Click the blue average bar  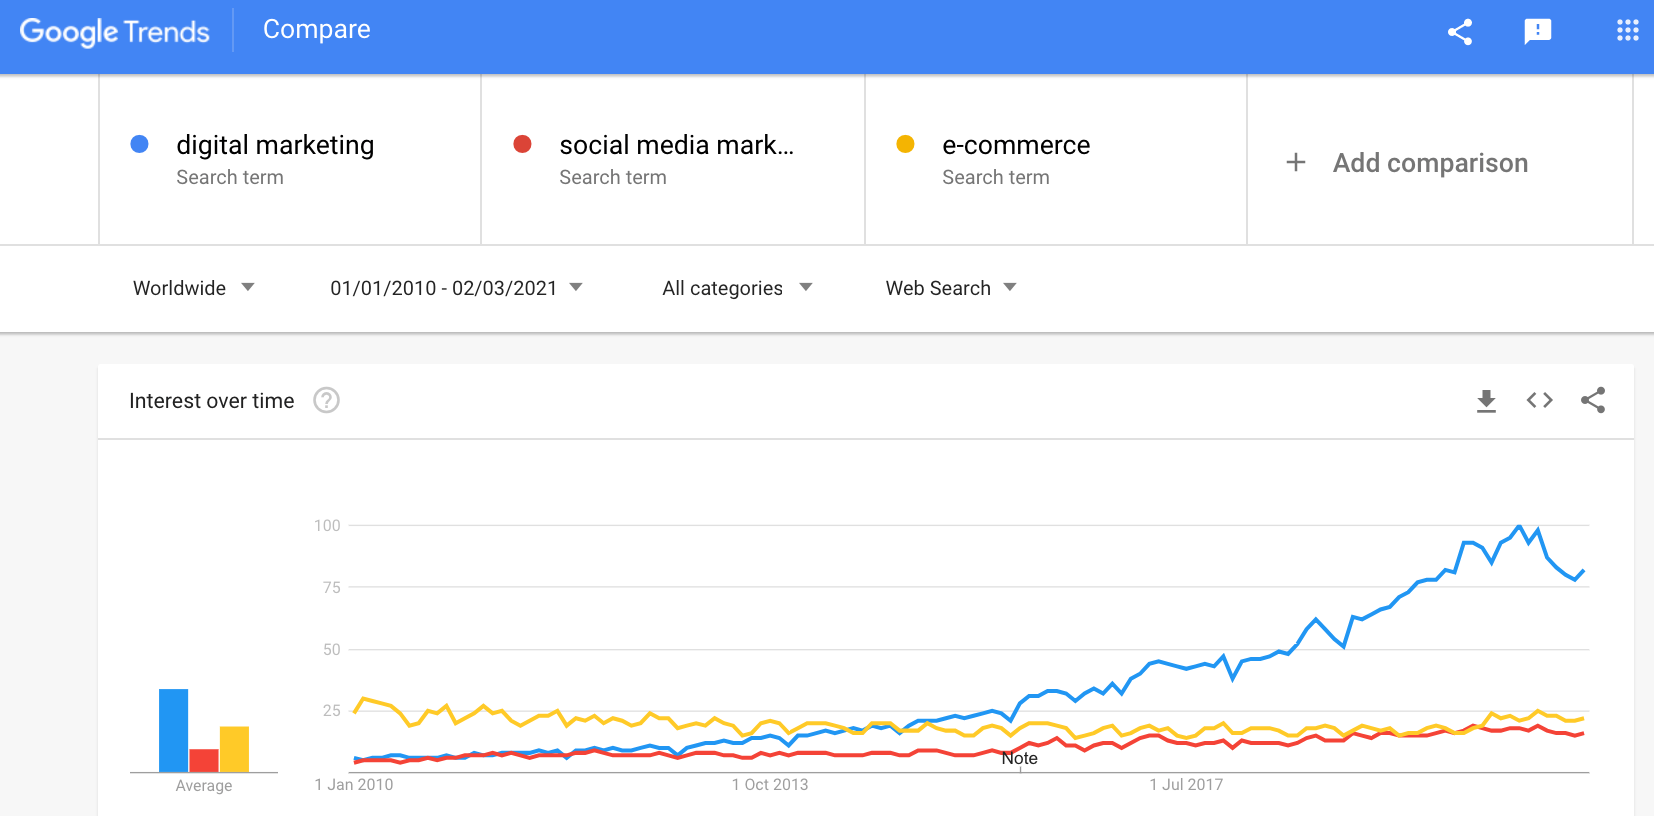[173, 730]
